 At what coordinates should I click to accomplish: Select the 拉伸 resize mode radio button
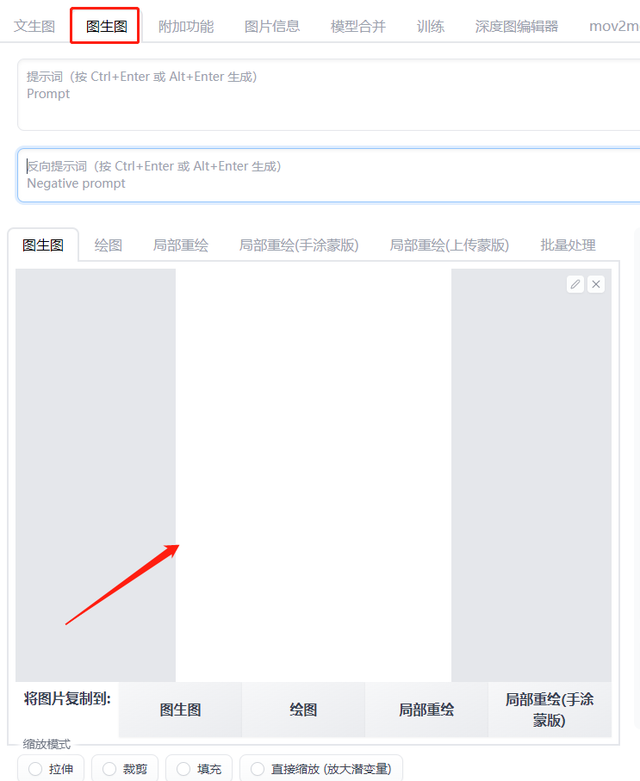tap(35, 769)
